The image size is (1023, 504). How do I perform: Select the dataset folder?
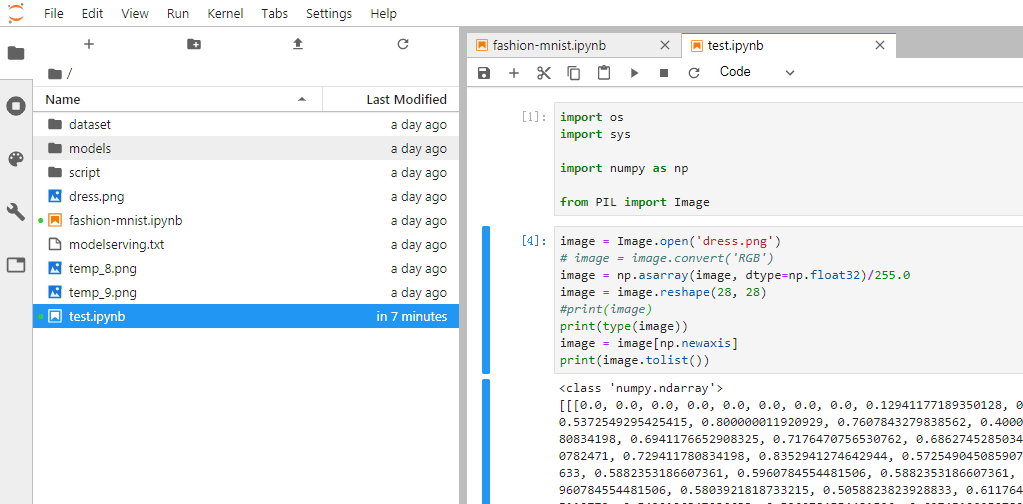click(246, 124)
